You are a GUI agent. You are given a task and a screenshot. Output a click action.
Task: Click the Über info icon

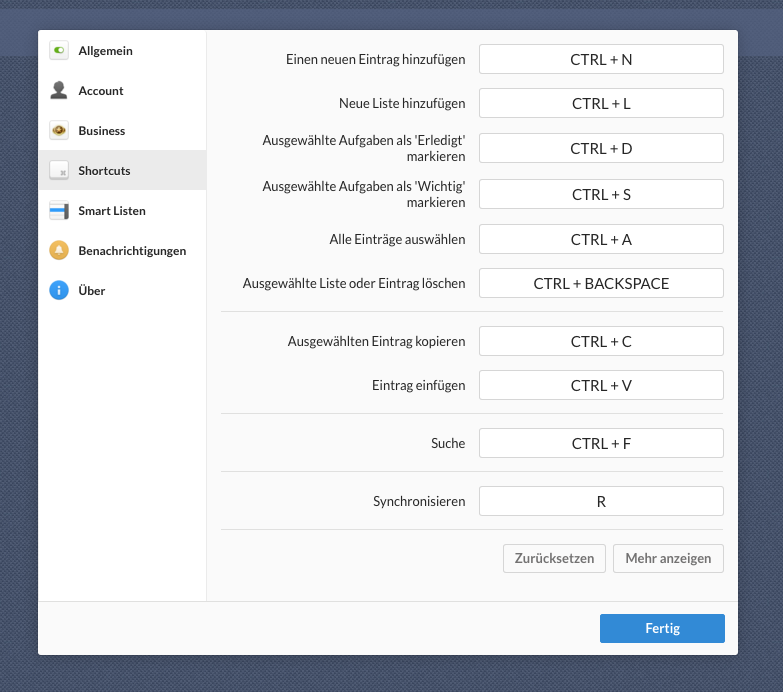pos(59,290)
